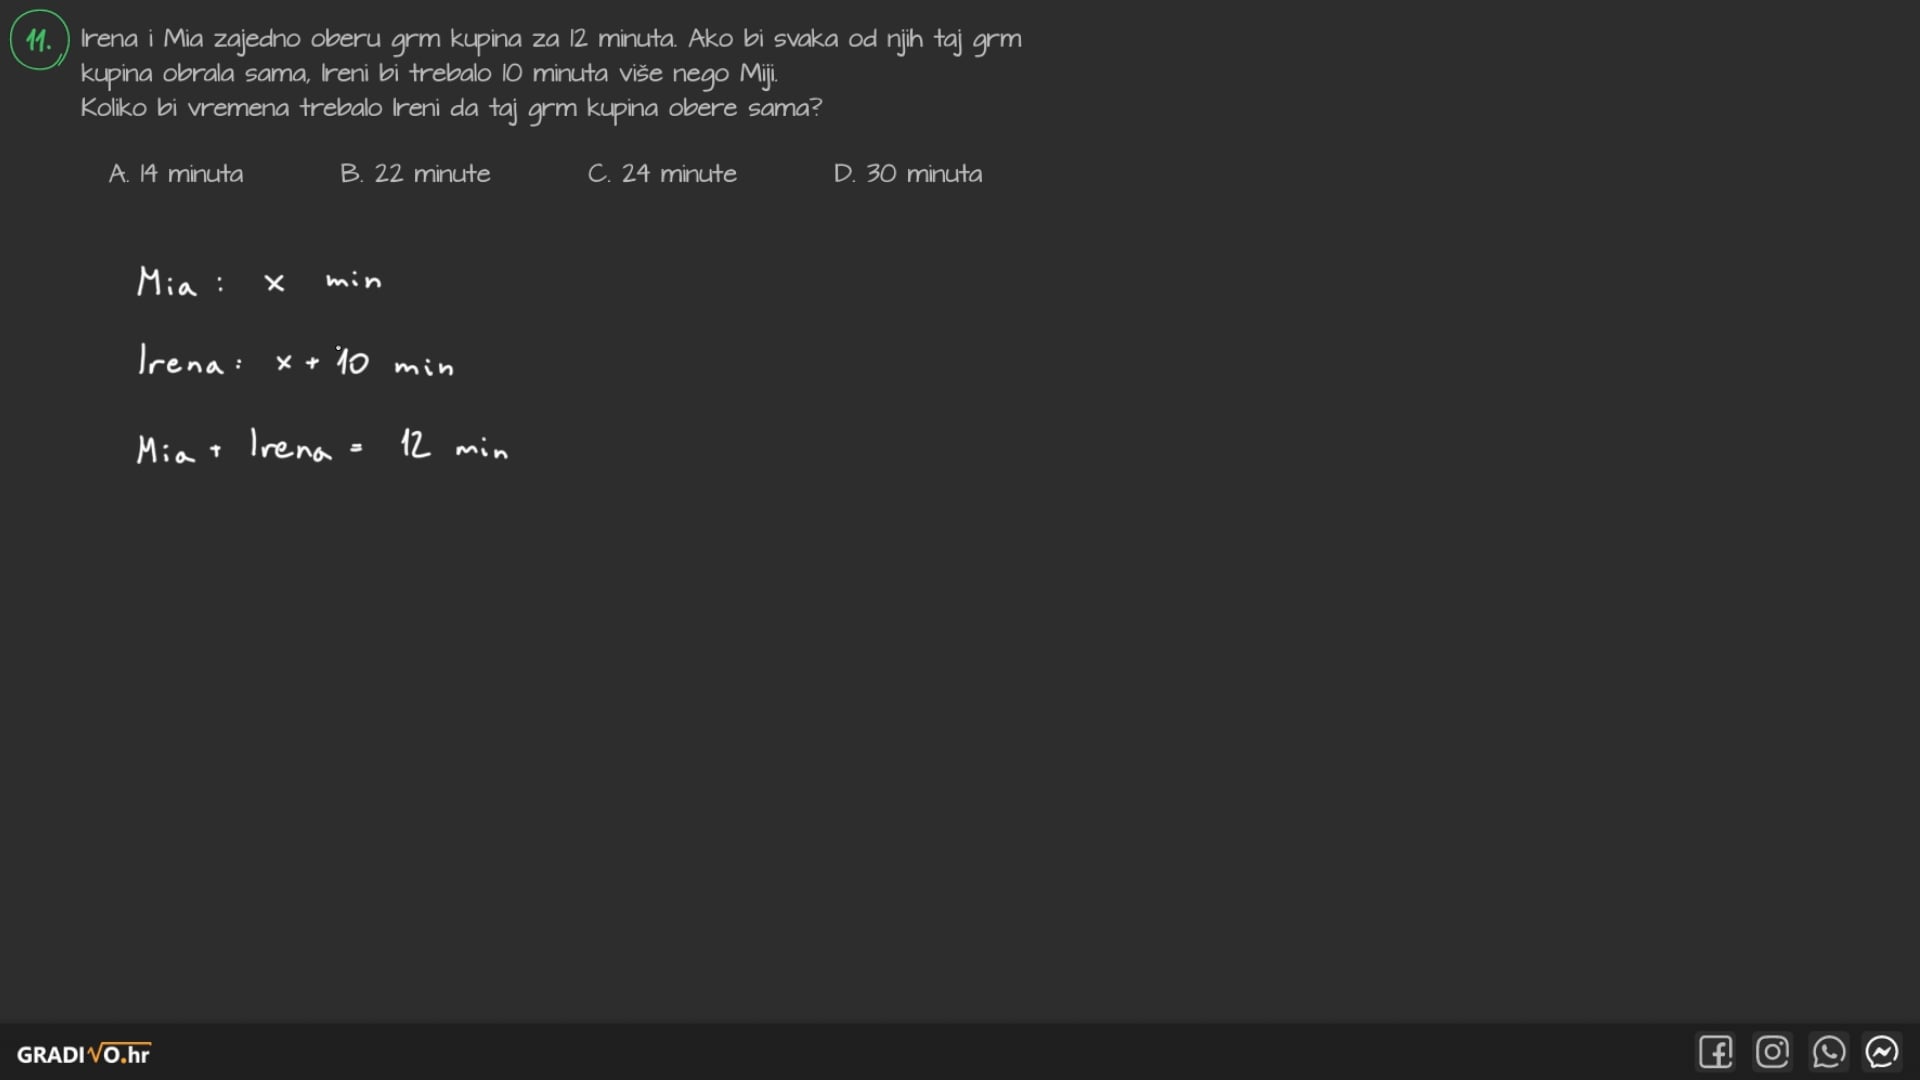This screenshot has height=1080, width=1920.
Task: Click the 'Mia + Irena = 12 min' equation
Action: pos(322,446)
